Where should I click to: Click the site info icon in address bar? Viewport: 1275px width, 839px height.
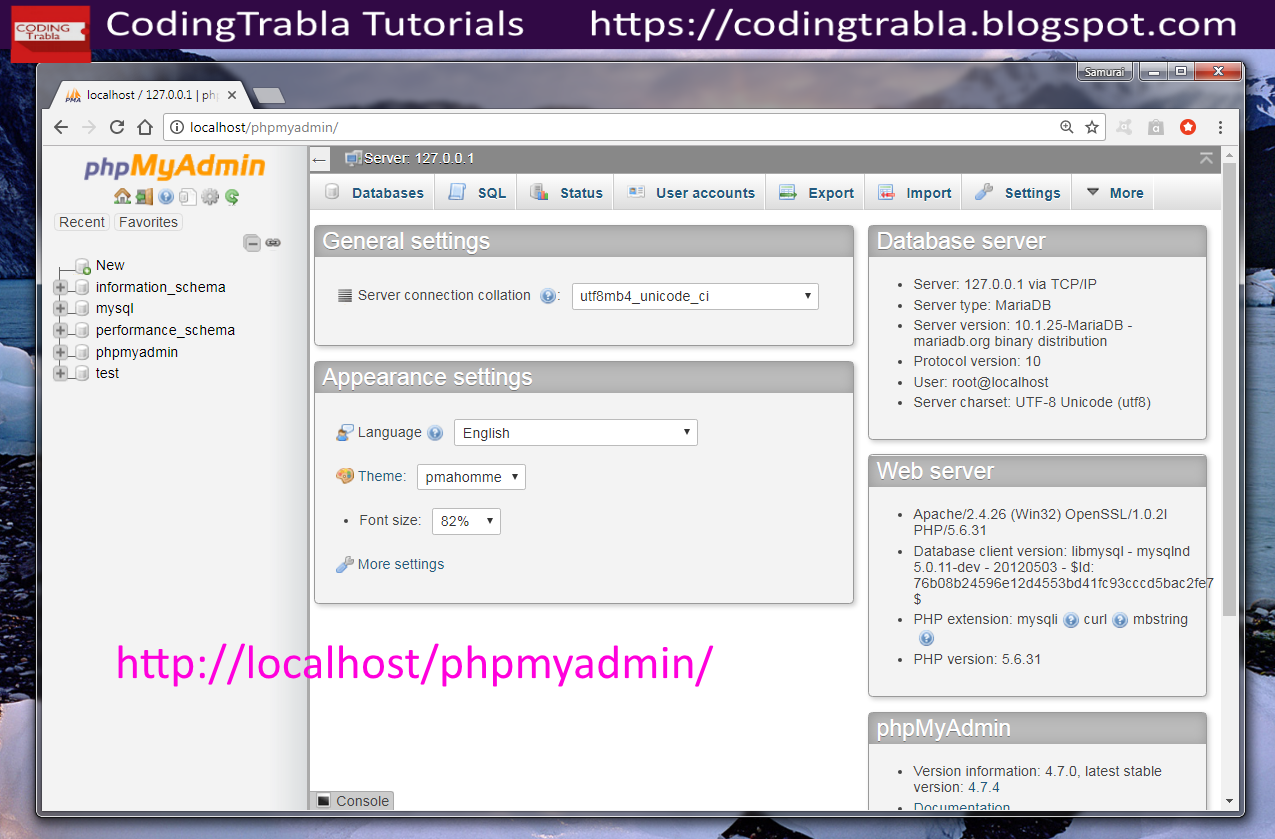click(x=177, y=127)
